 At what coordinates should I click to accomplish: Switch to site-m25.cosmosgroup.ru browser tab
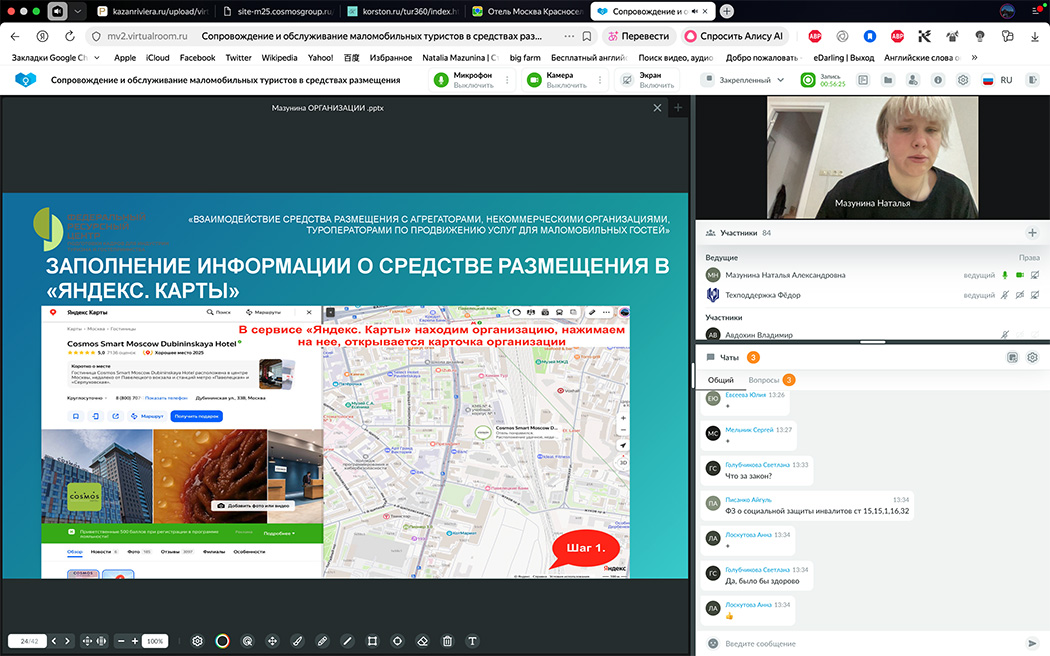pos(278,11)
